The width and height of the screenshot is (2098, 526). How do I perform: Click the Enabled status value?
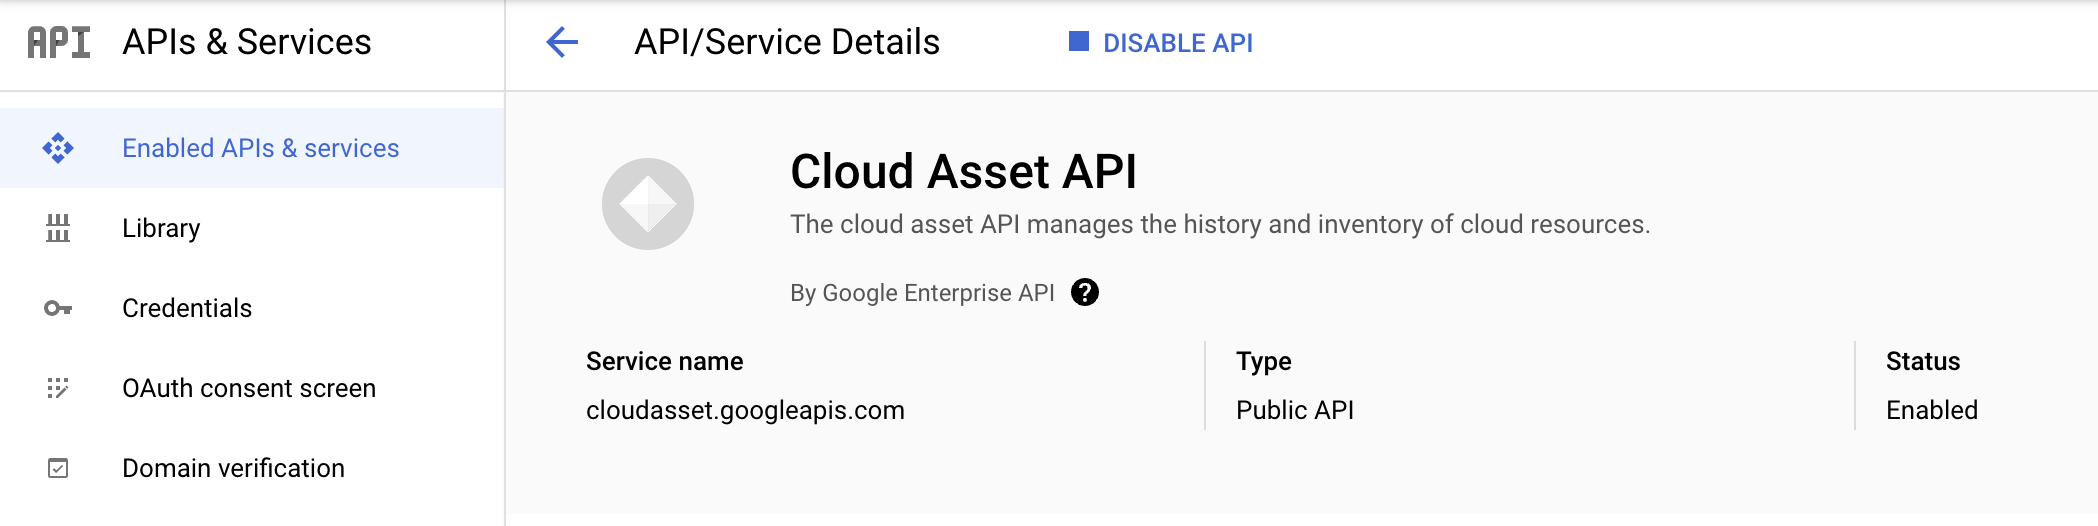[1932, 410]
